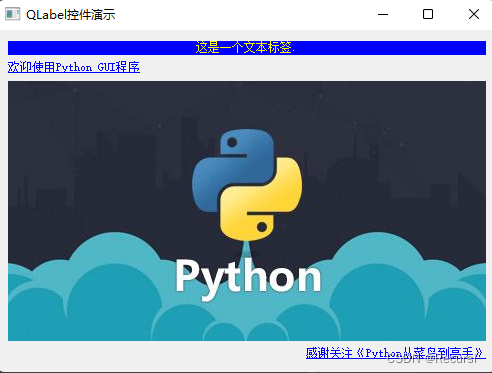The height and width of the screenshot is (373, 492).
Task: Close the QLabel控件演示 window
Action: click(x=474, y=14)
